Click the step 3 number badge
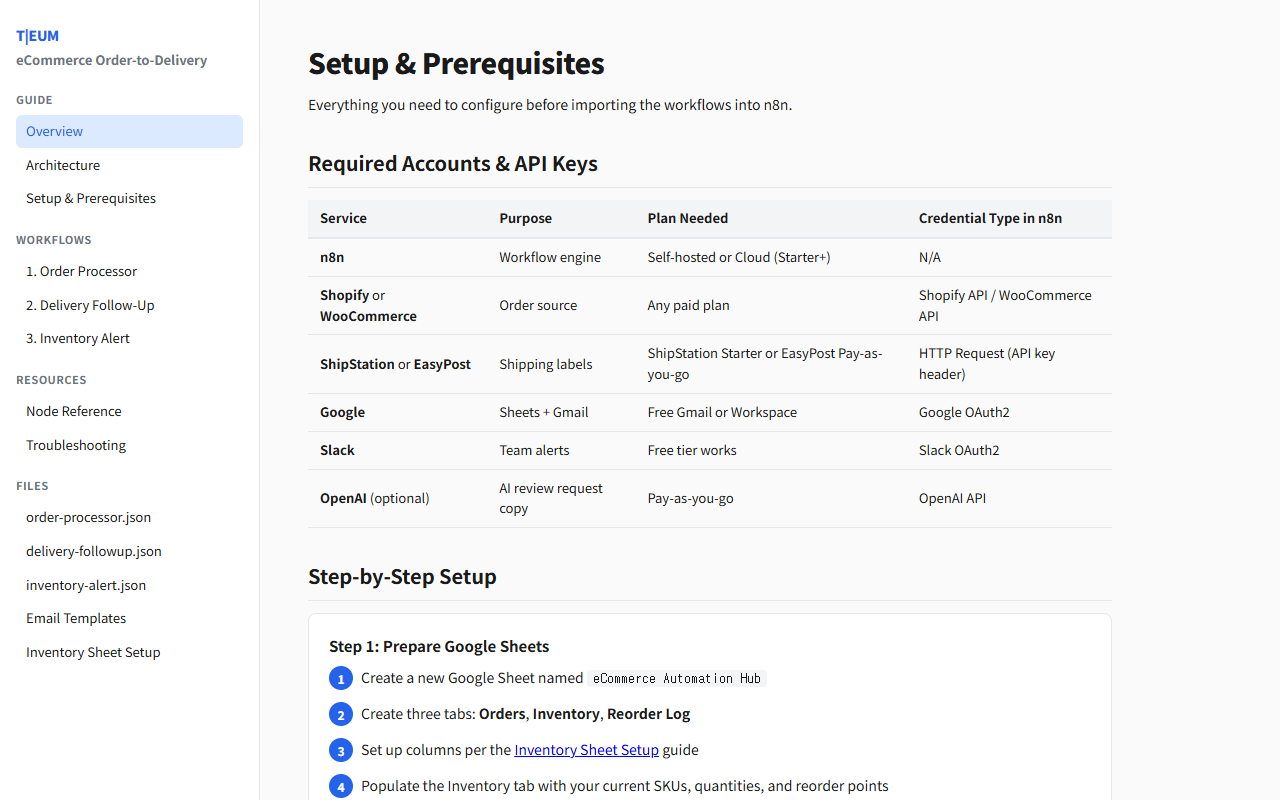Viewport: 1280px width, 800px height. pos(341,751)
